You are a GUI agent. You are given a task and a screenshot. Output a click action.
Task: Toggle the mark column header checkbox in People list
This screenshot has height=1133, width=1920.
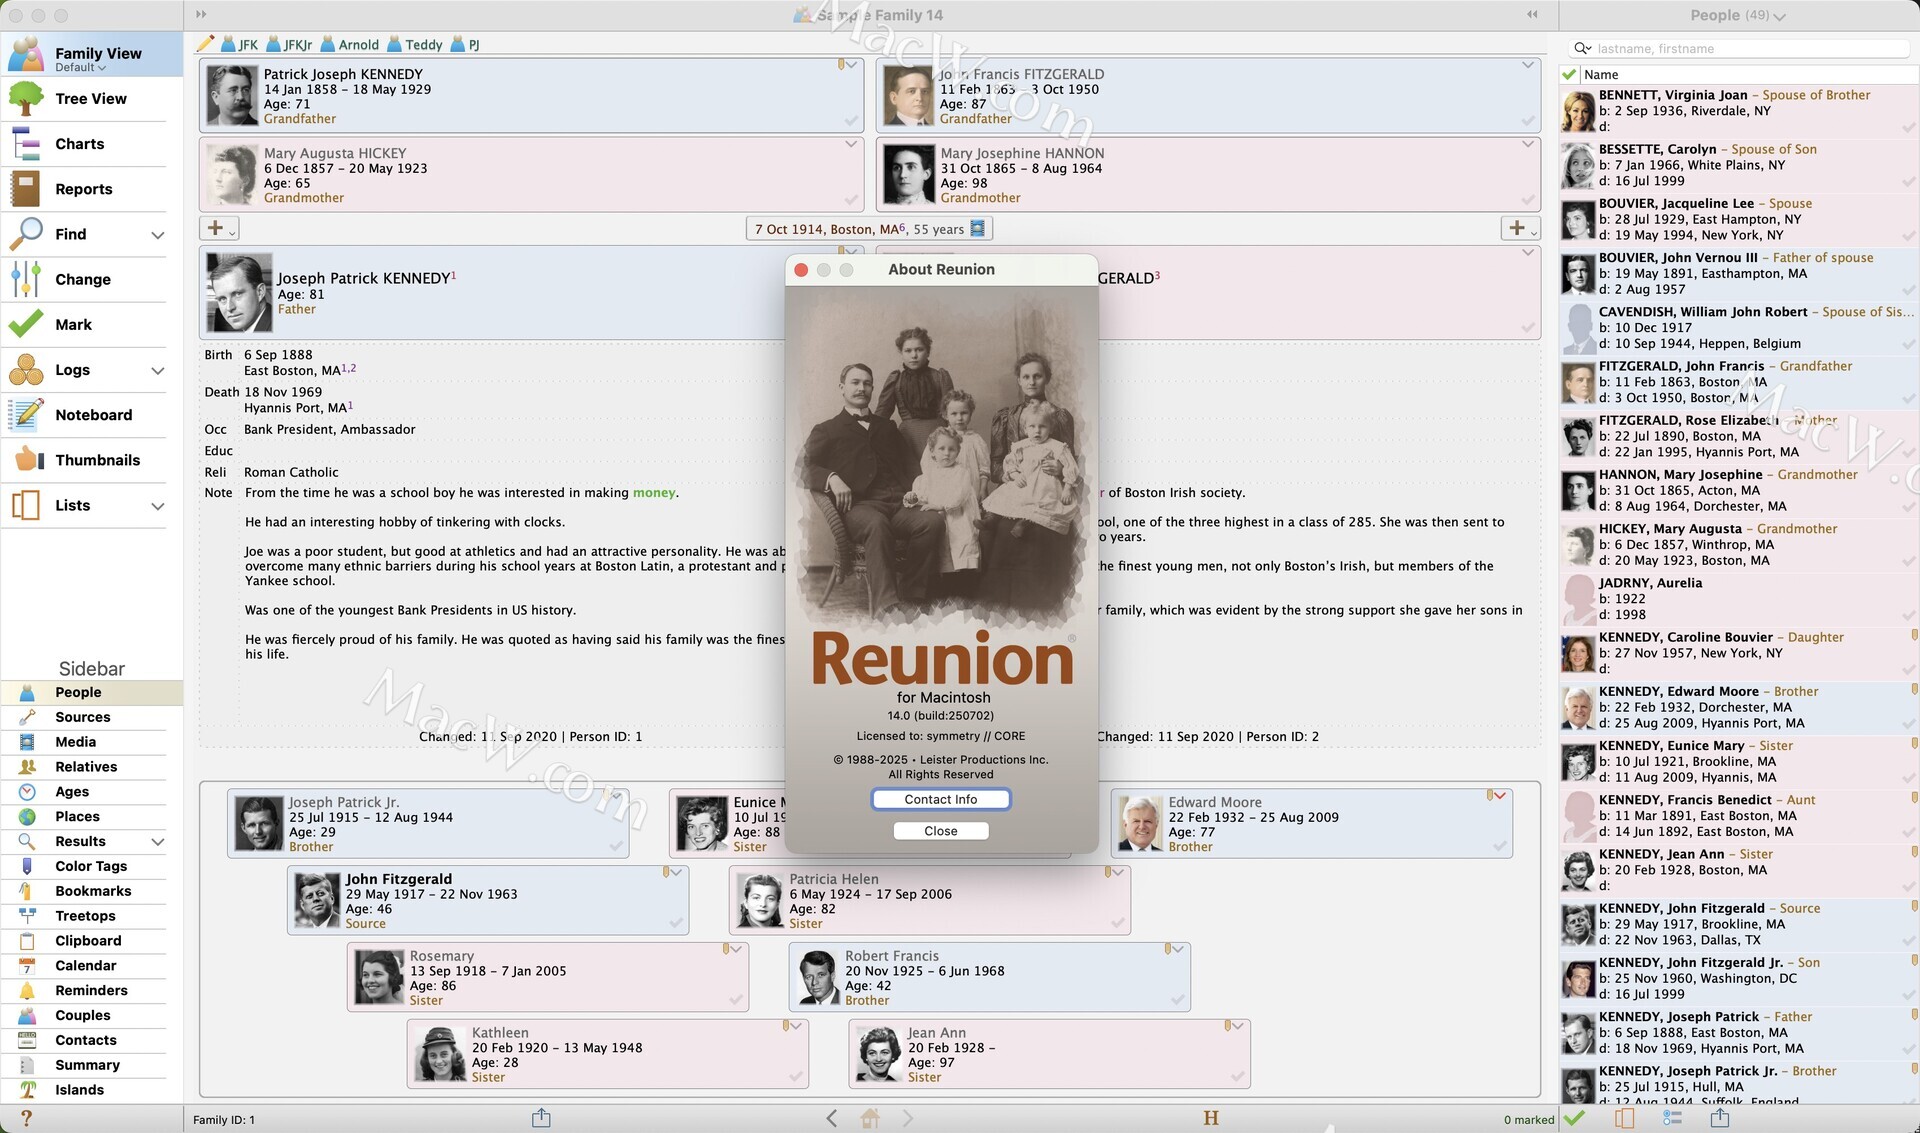coord(1569,75)
